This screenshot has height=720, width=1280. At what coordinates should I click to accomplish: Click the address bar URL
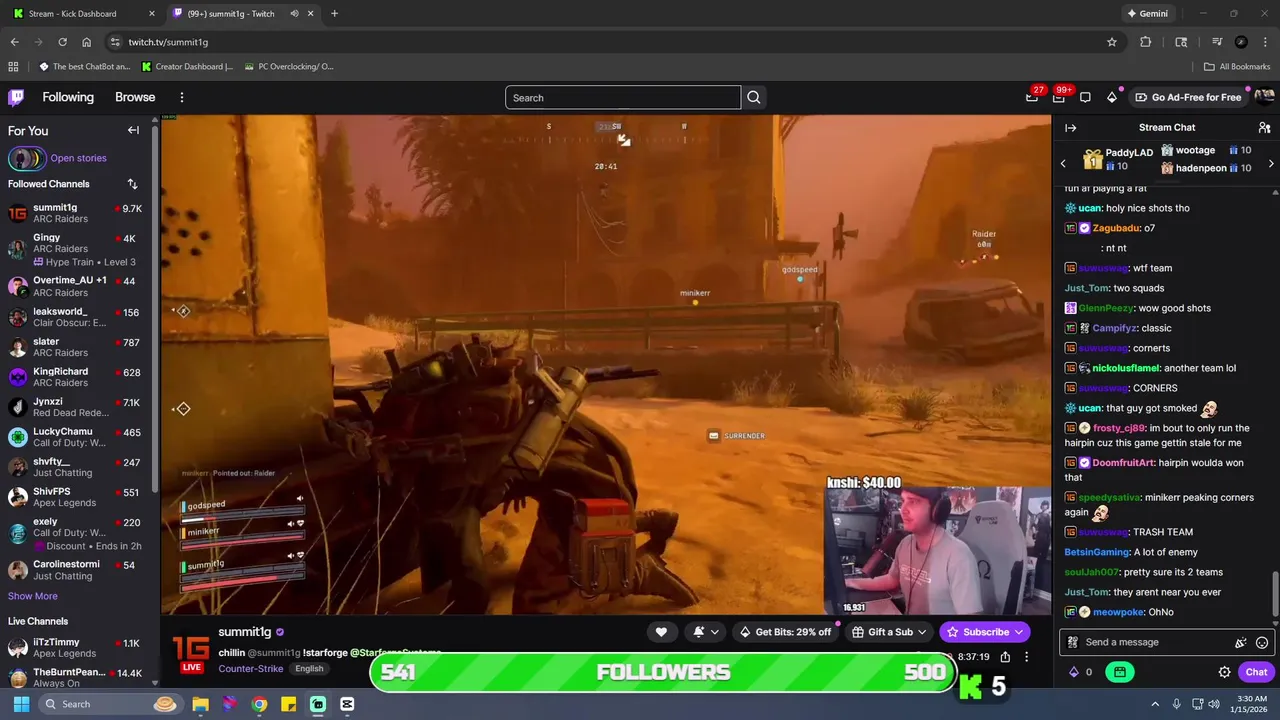168,42
